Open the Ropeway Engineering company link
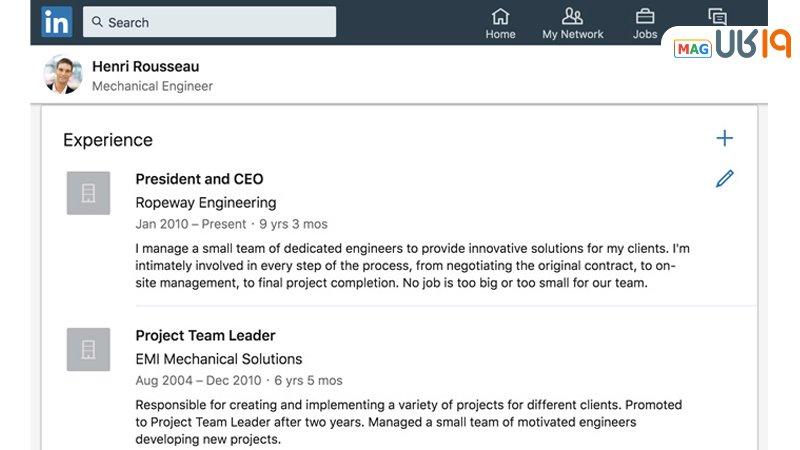The height and width of the screenshot is (450, 800). coord(205,202)
